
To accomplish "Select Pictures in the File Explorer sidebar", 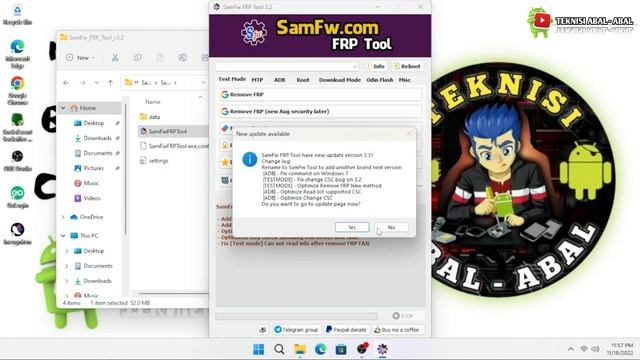I will (93, 168).
